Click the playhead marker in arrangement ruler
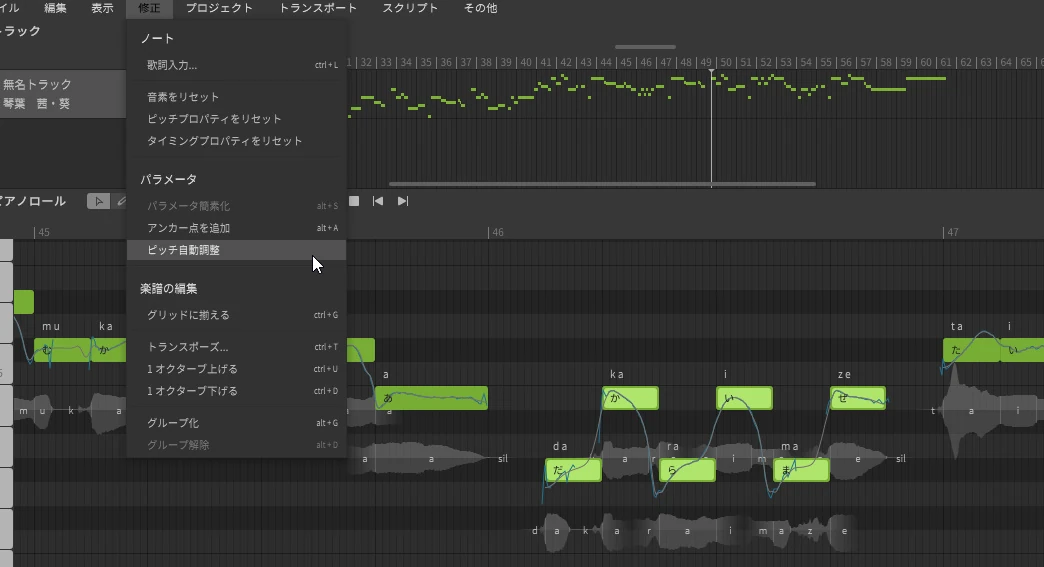This screenshot has width=1044, height=567. tap(711, 71)
